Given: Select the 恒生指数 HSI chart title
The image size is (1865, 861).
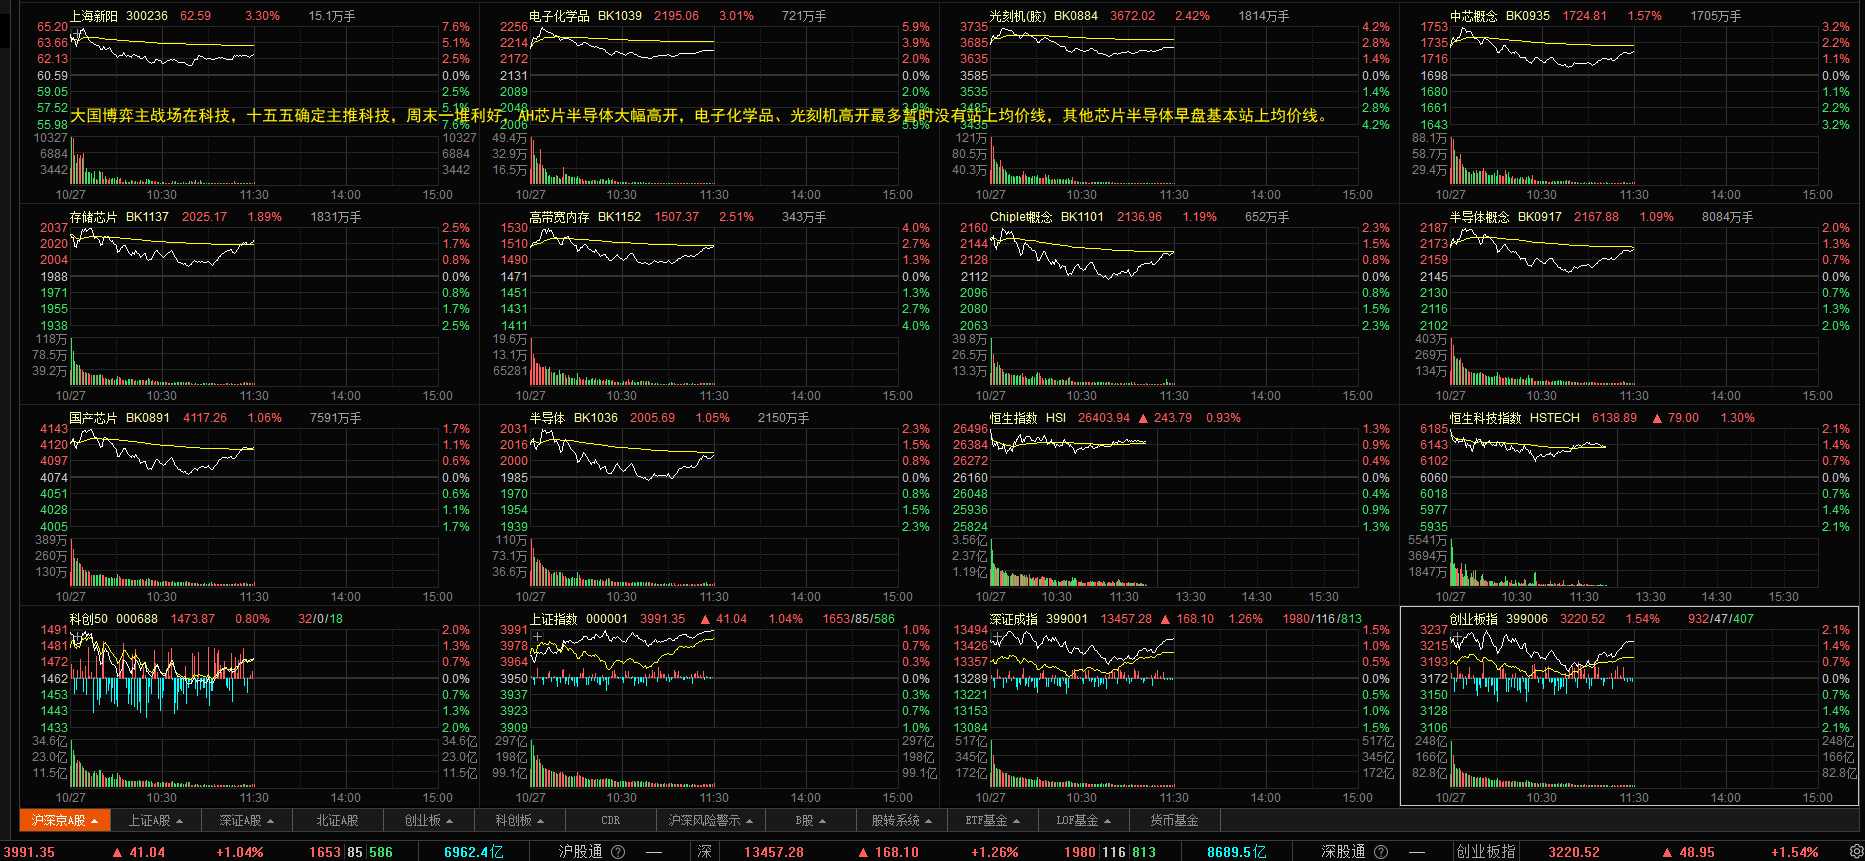Looking at the screenshot, I should click(1028, 418).
